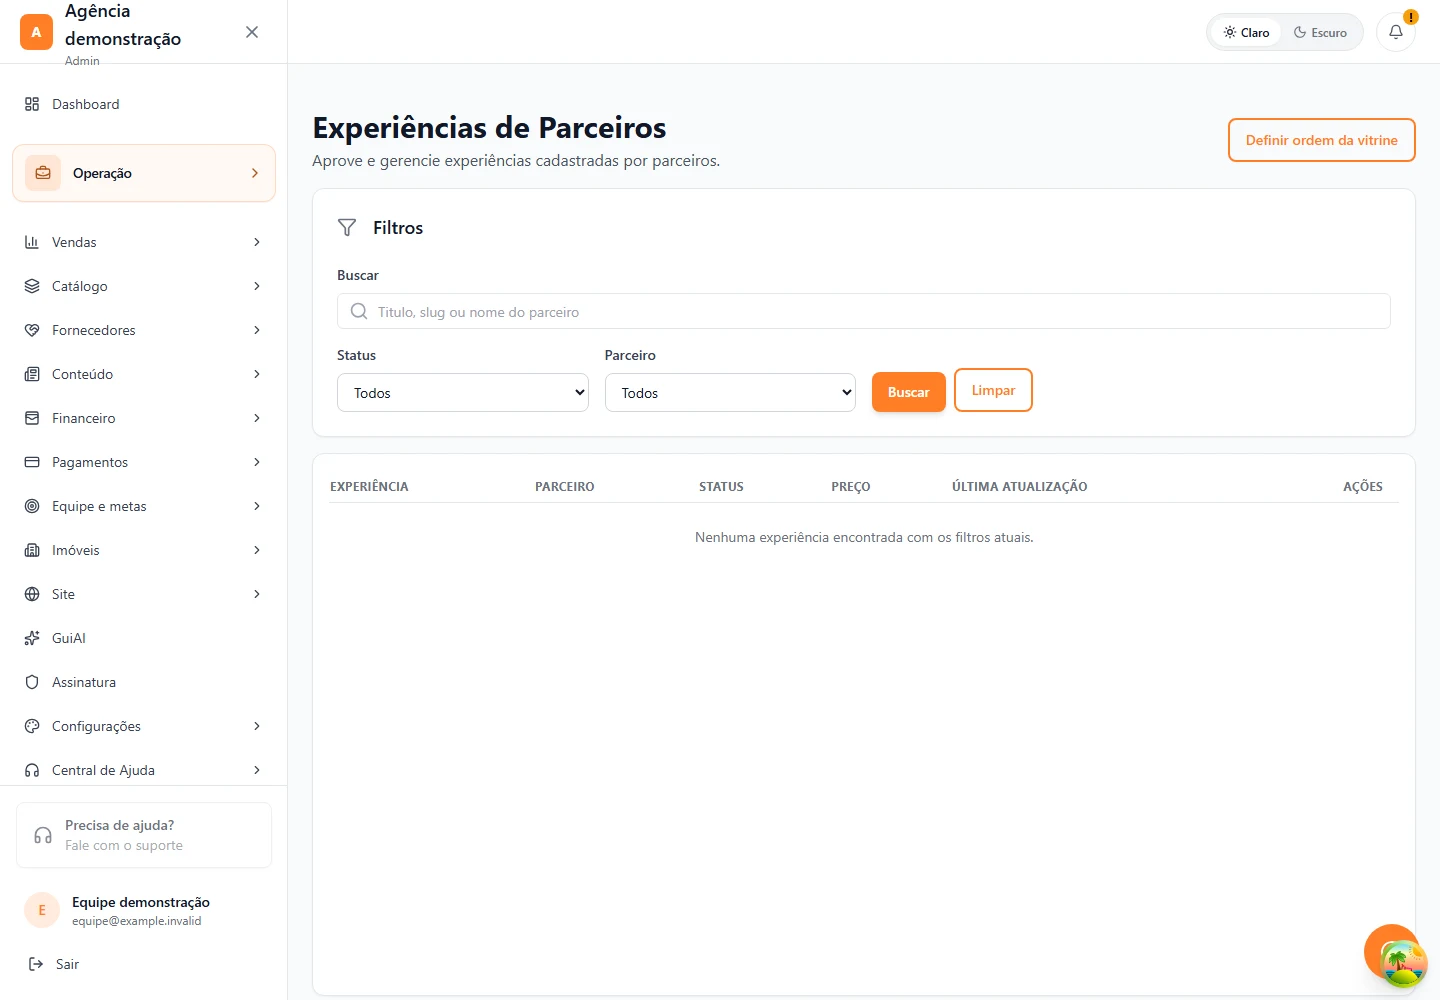Click the Vendas bar chart icon
Screen dimensions: 1440x1000
coord(32,242)
